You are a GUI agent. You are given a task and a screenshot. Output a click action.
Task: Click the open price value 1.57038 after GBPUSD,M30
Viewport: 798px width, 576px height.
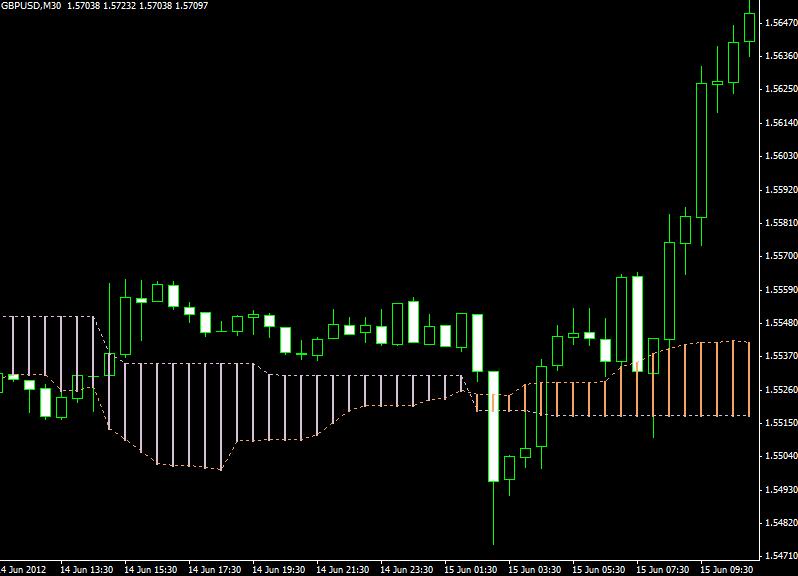coord(83,6)
